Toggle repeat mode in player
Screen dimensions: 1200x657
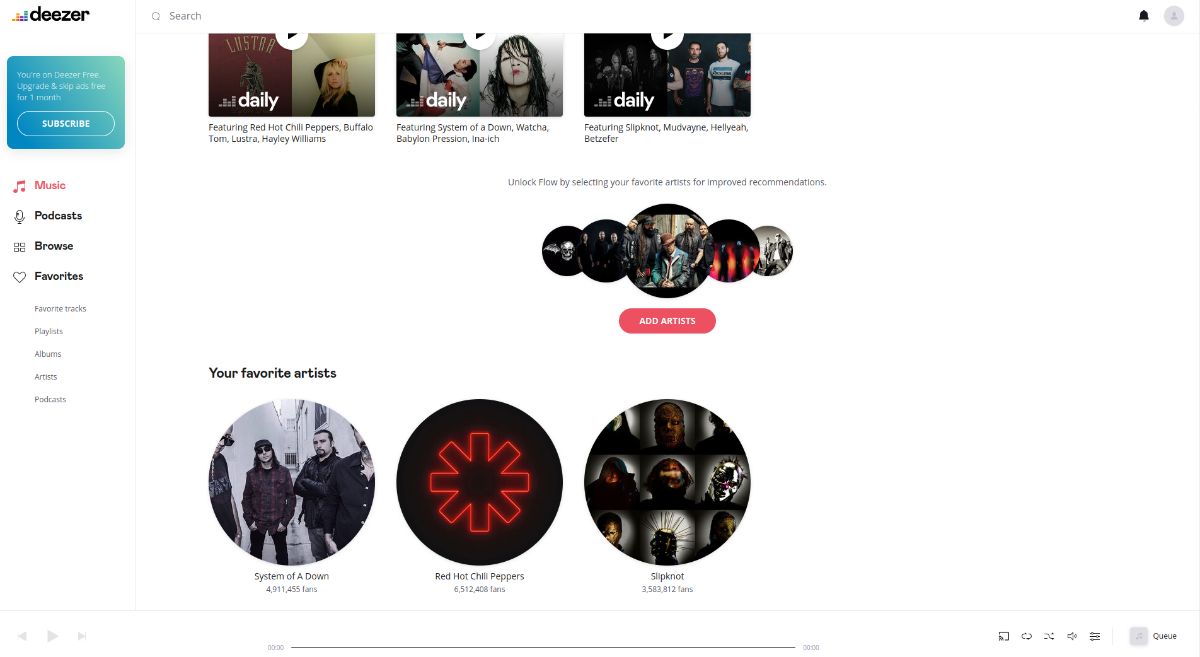pos(1026,636)
